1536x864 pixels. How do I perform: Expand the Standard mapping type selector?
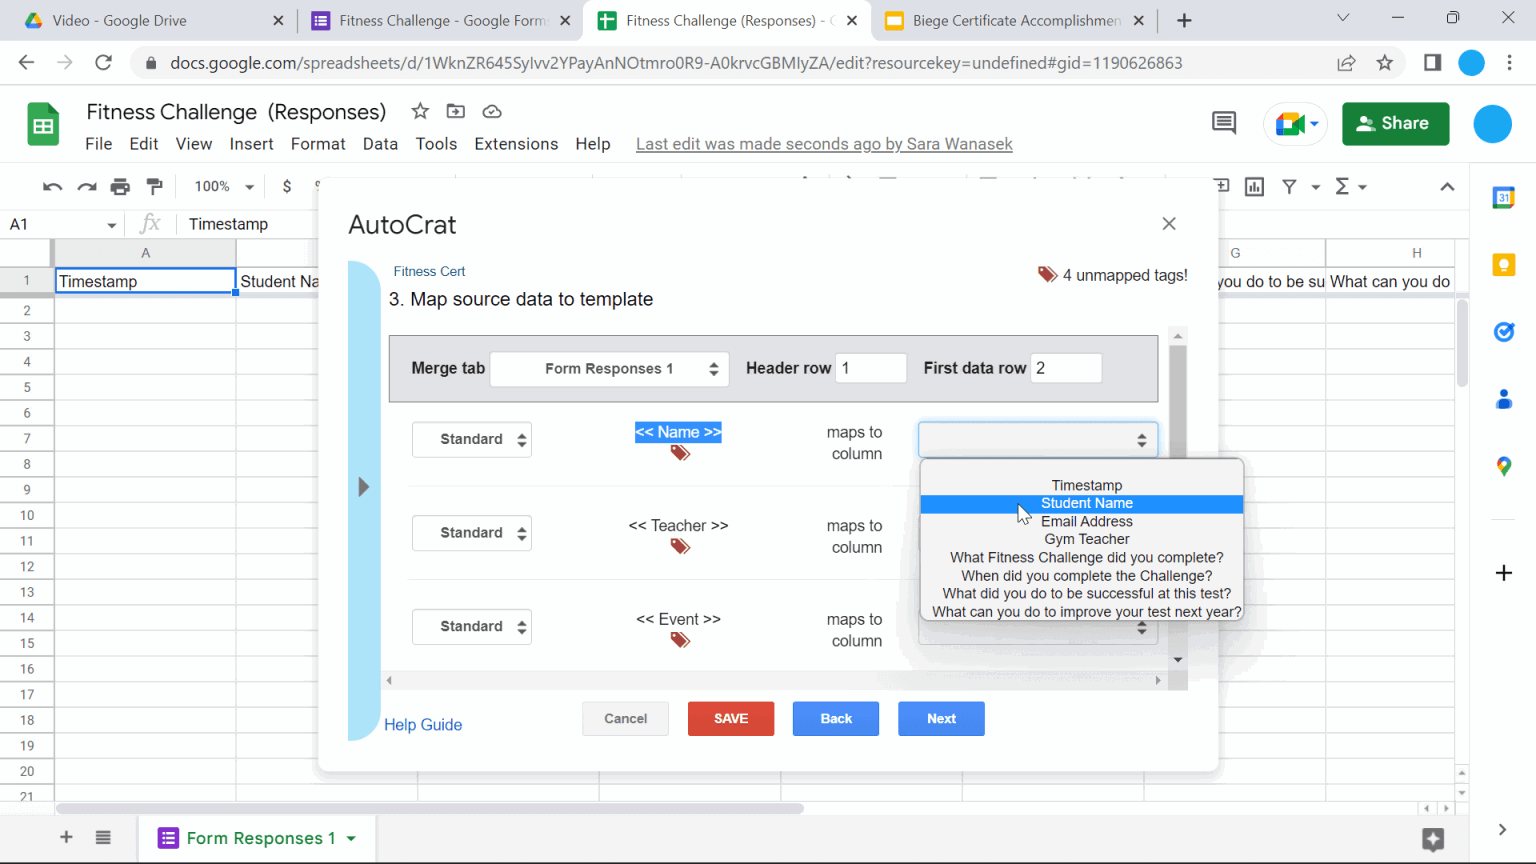click(x=471, y=439)
